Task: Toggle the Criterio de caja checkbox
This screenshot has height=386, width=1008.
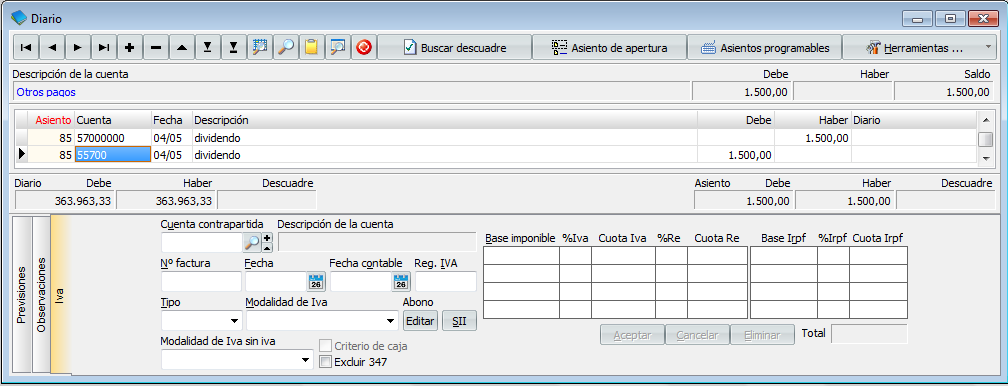Action: 325,346
